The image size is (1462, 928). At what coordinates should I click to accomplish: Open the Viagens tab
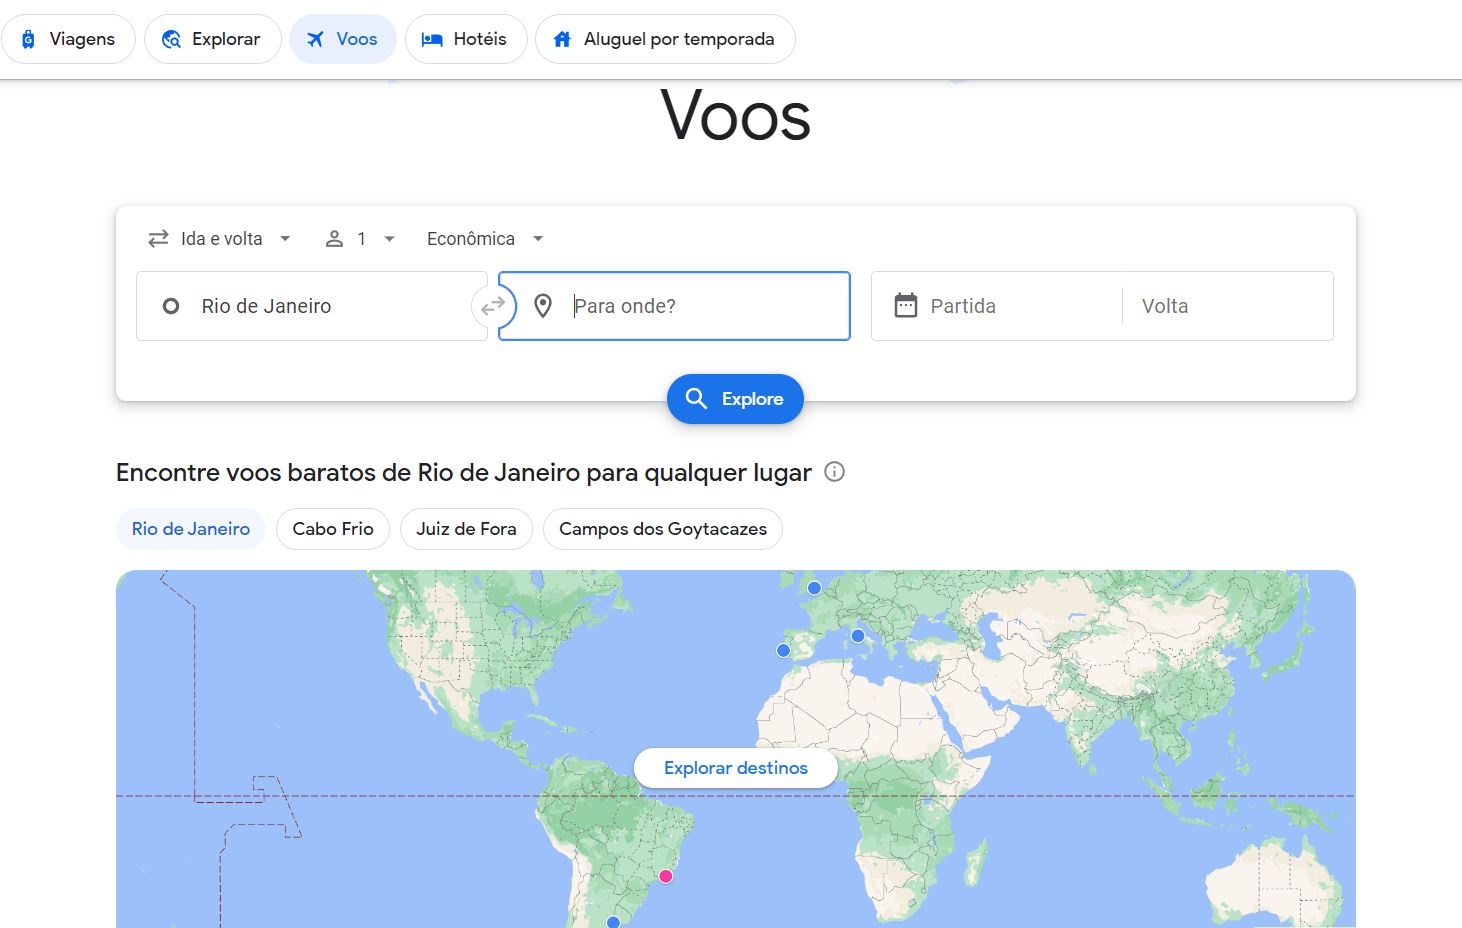click(68, 39)
